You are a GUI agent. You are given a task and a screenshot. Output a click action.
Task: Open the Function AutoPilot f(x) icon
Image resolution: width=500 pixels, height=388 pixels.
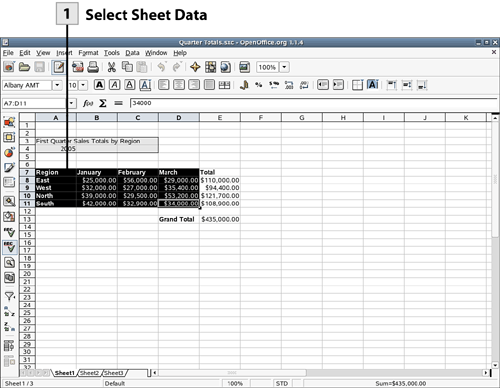(x=88, y=103)
